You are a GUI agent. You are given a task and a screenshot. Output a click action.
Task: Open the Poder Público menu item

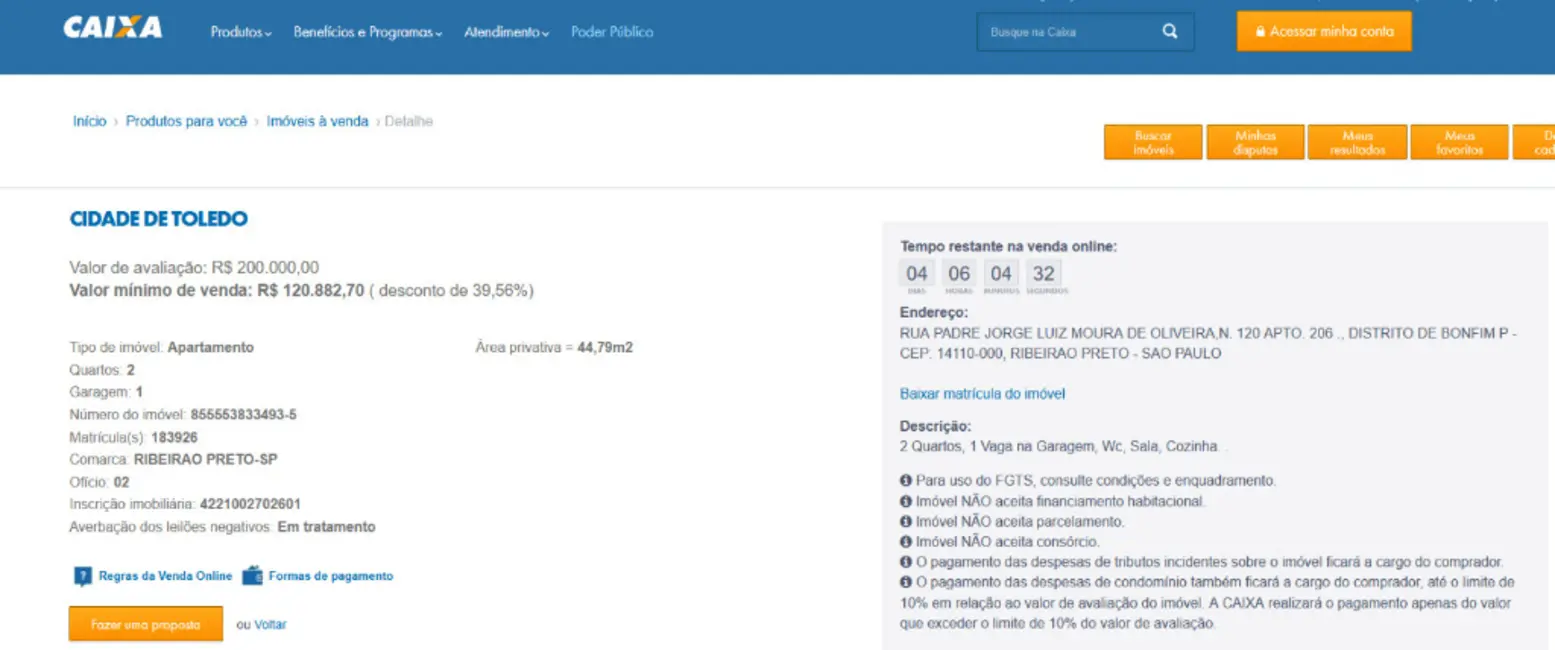612,32
